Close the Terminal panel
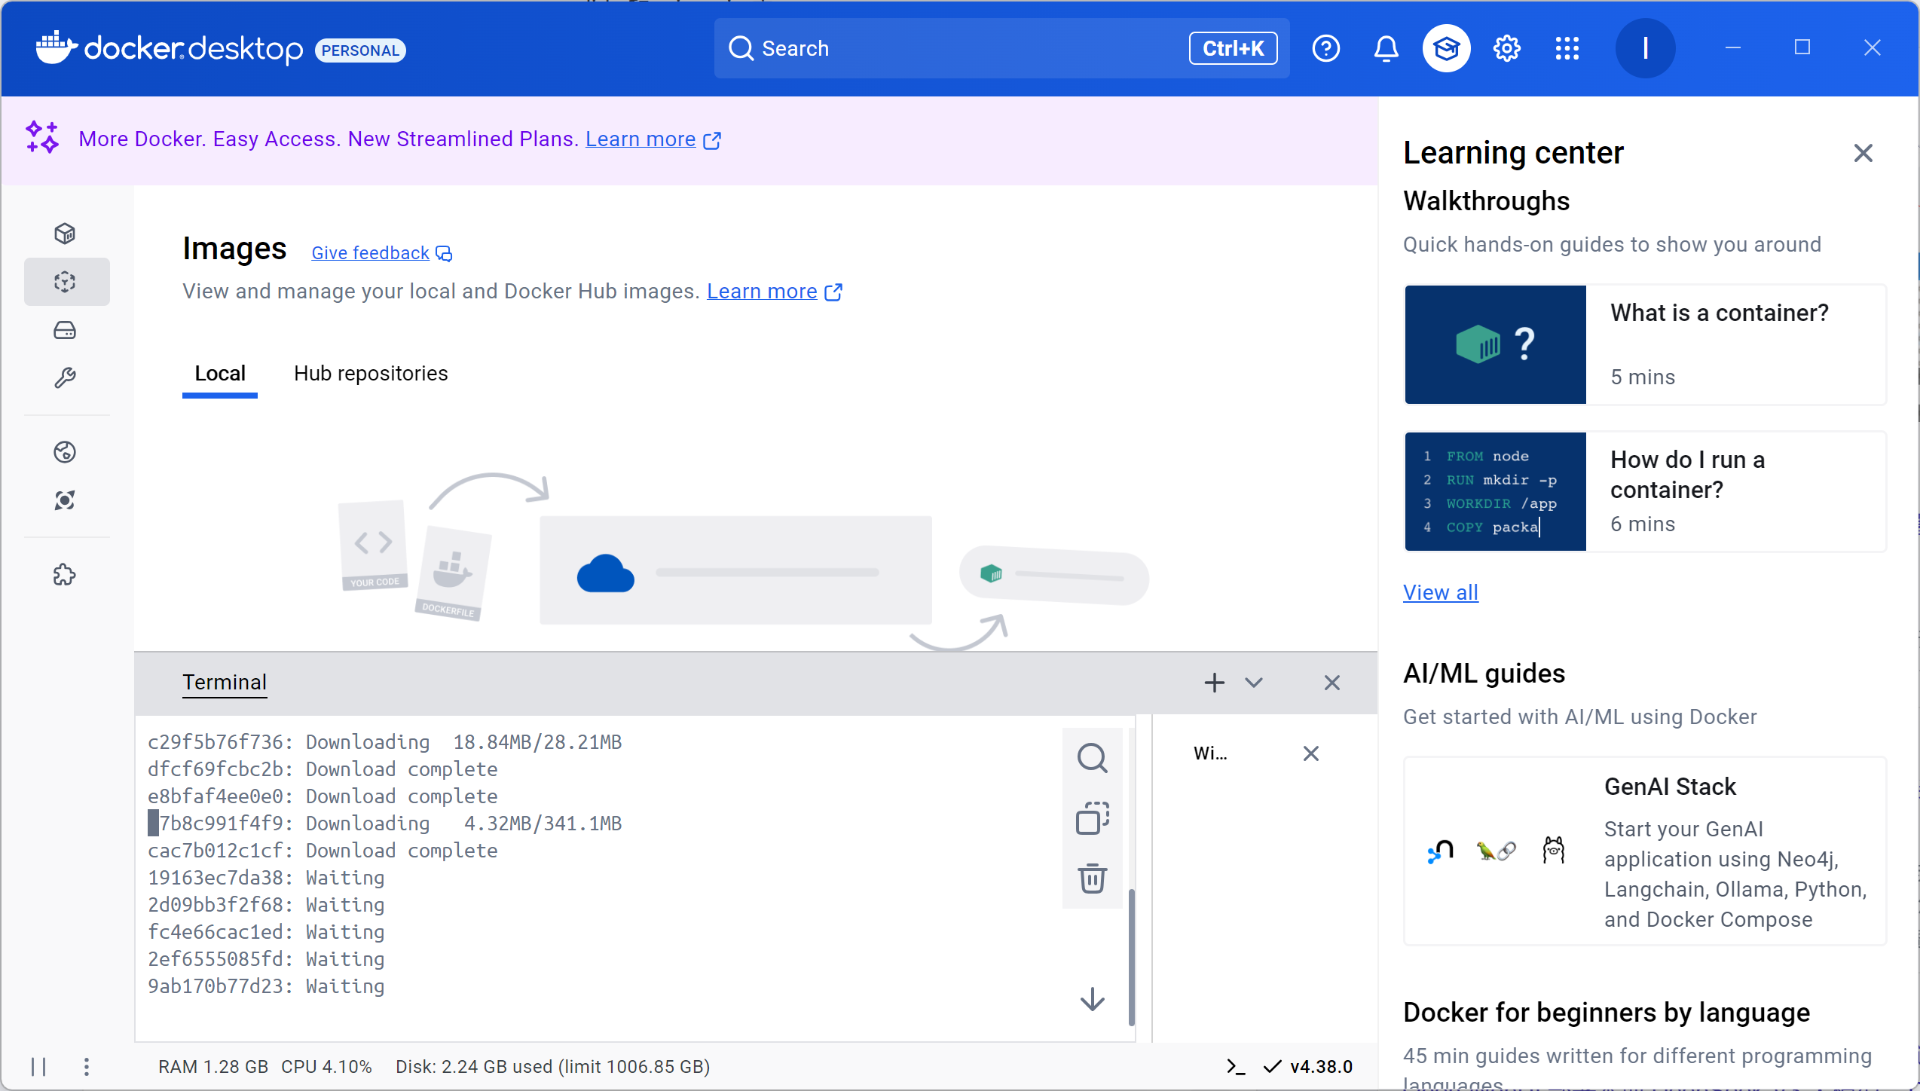Screen dimensions: 1920x1091 [x=1332, y=682]
